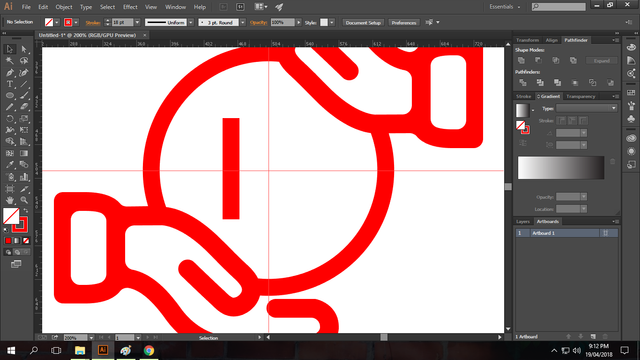Open the gradient Type dropdown
Screen dimensions: 640x360
click(587, 108)
